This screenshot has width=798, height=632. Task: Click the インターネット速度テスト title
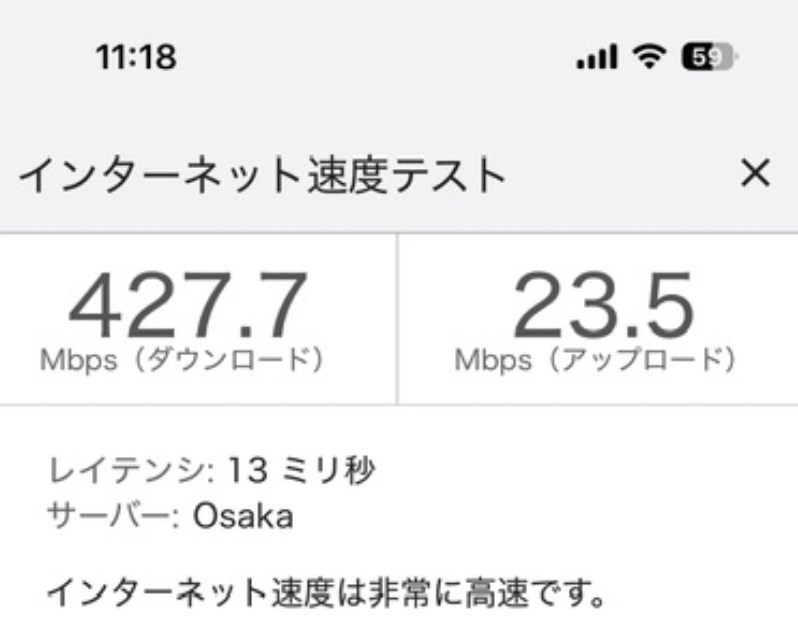point(263,177)
